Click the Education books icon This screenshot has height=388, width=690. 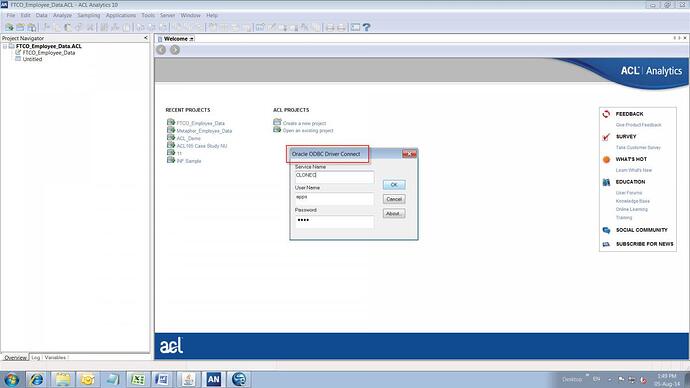606,182
